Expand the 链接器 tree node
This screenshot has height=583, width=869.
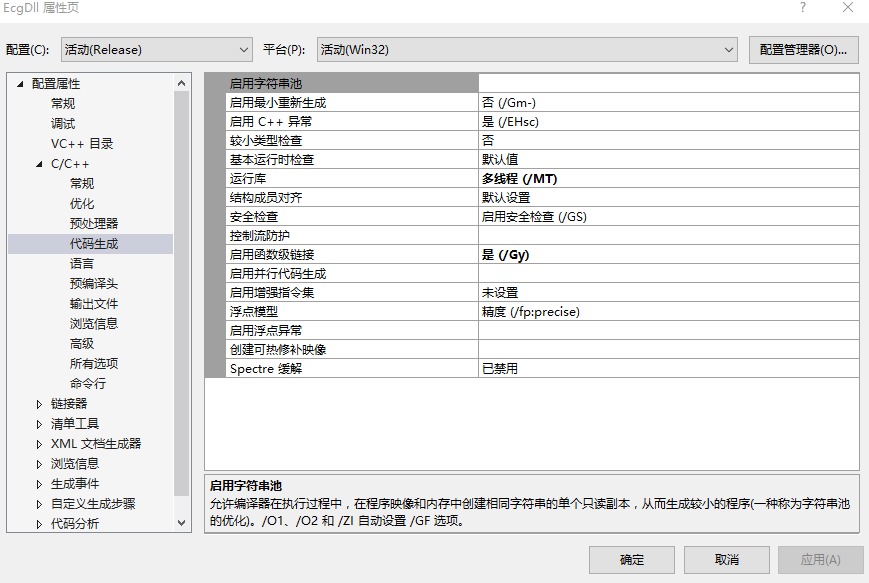pyautogui.click(x=39, y=404)
